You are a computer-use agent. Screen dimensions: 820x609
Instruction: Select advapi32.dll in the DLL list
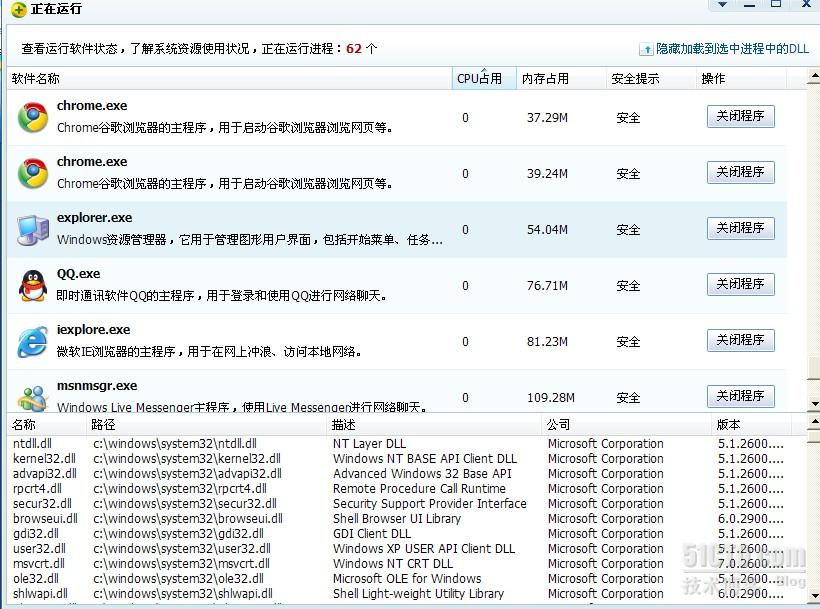(45, 474)
